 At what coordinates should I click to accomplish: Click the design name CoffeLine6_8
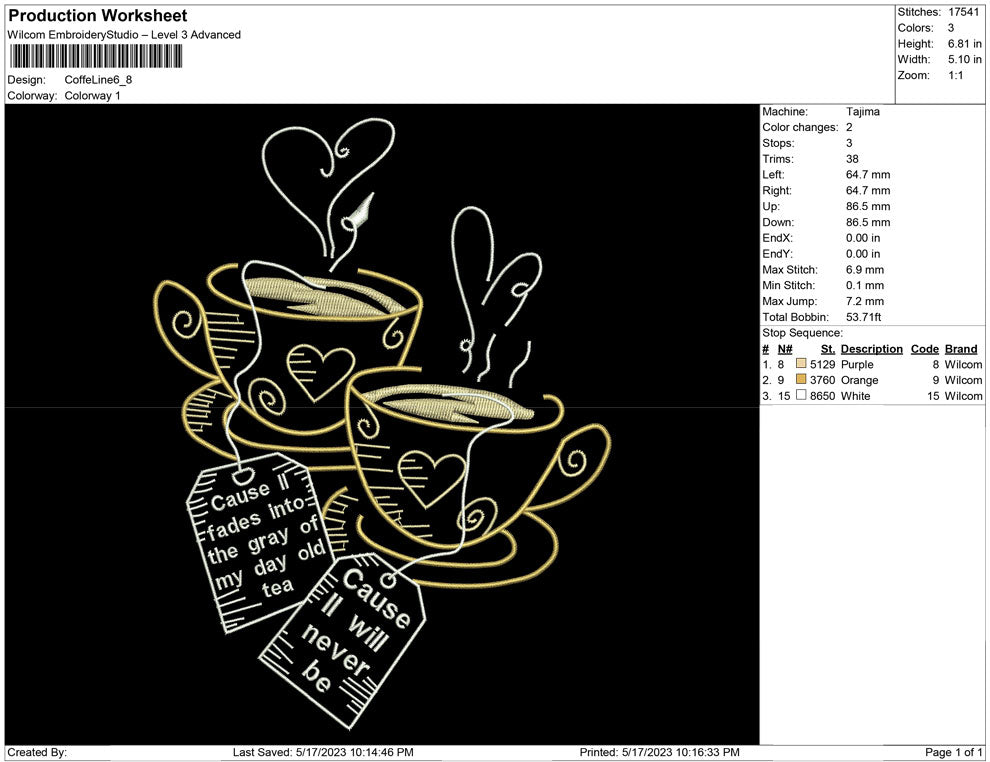point(98,80)
